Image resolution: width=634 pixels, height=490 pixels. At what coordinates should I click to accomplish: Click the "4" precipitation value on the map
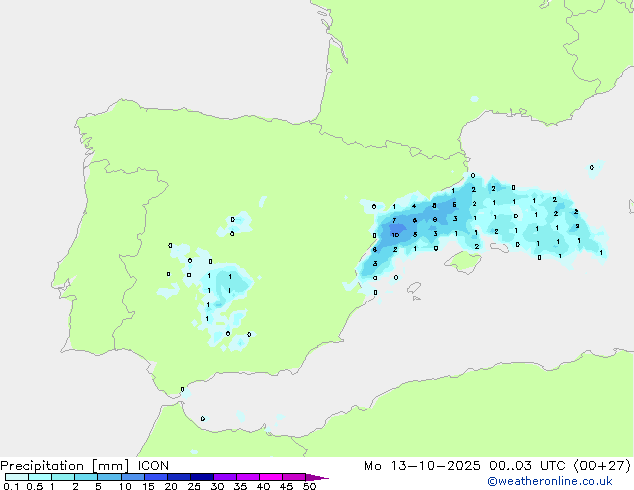pyautogui.click(x=414, y=206)
